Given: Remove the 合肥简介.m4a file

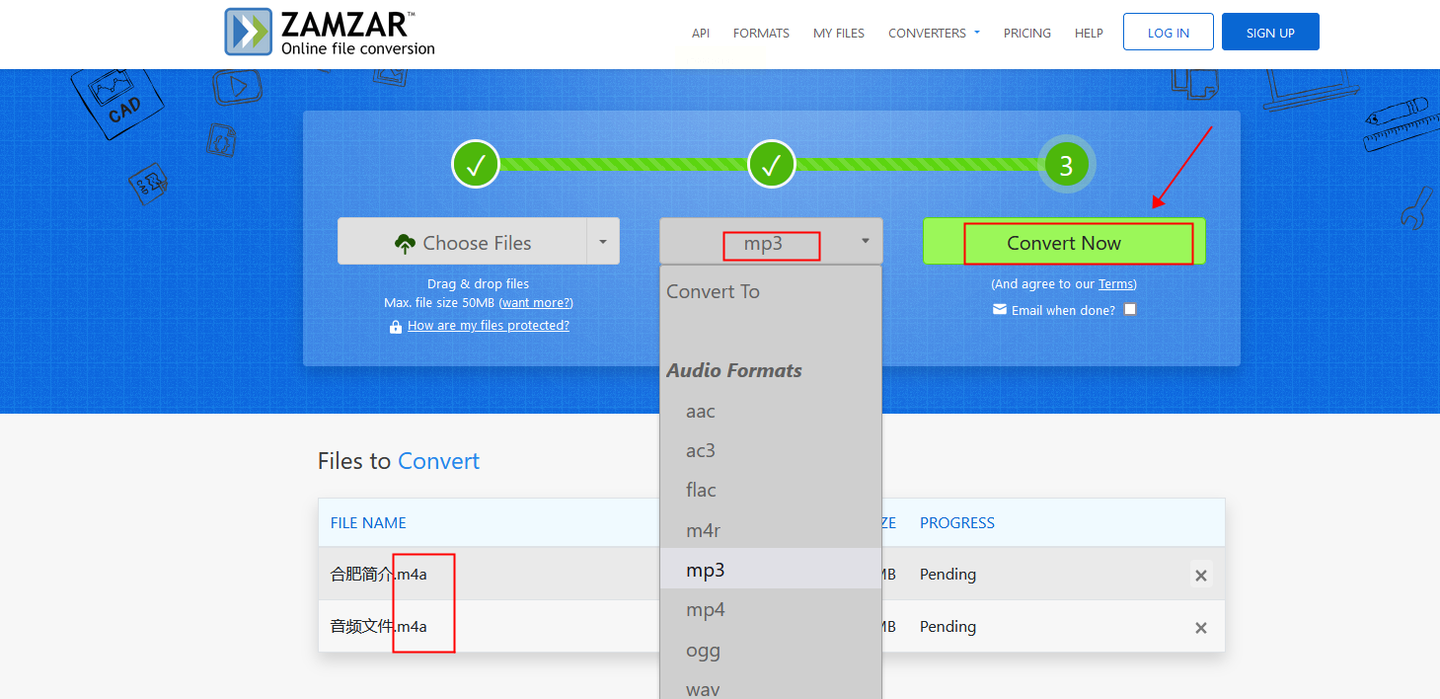Looking at the screenshot, I should point(1201,575).
